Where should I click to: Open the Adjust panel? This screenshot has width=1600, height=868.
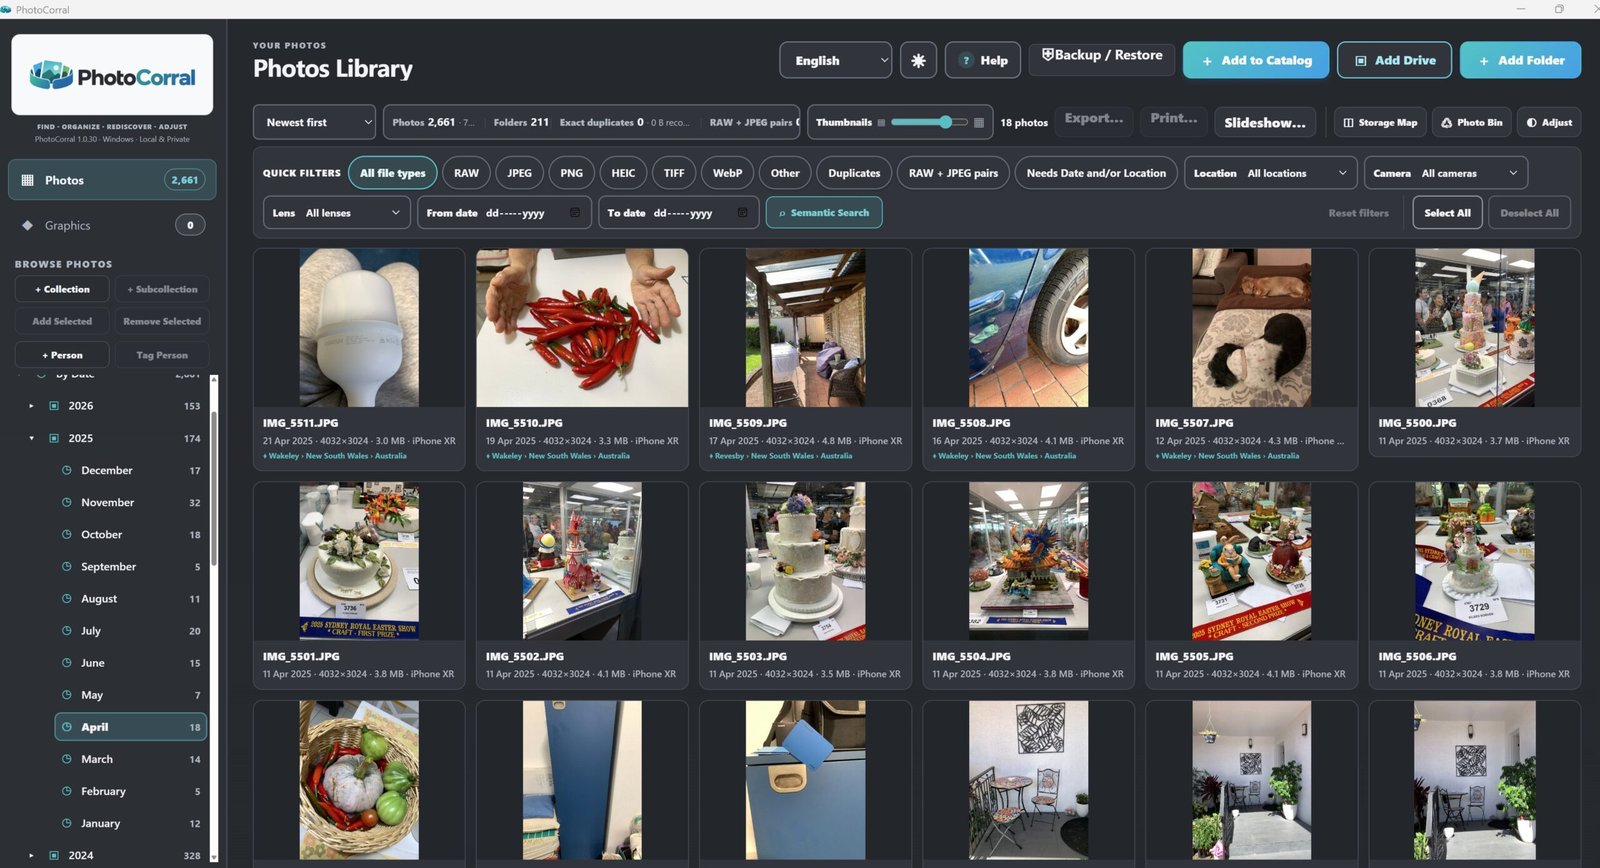[x=1549, y=122]
